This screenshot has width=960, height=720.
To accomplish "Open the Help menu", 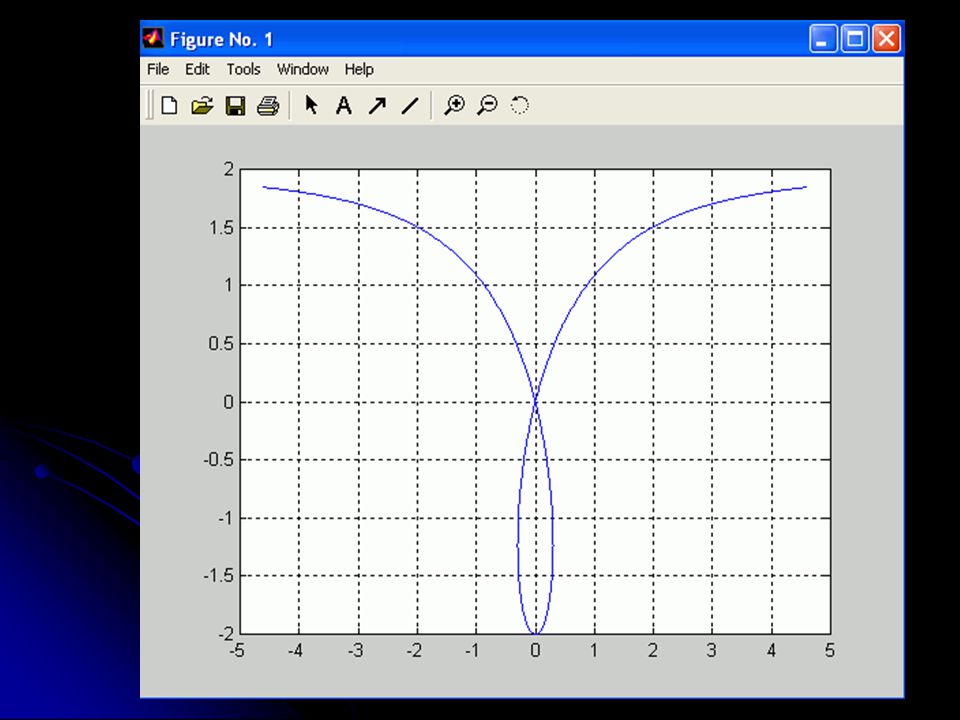I will 359,69.
